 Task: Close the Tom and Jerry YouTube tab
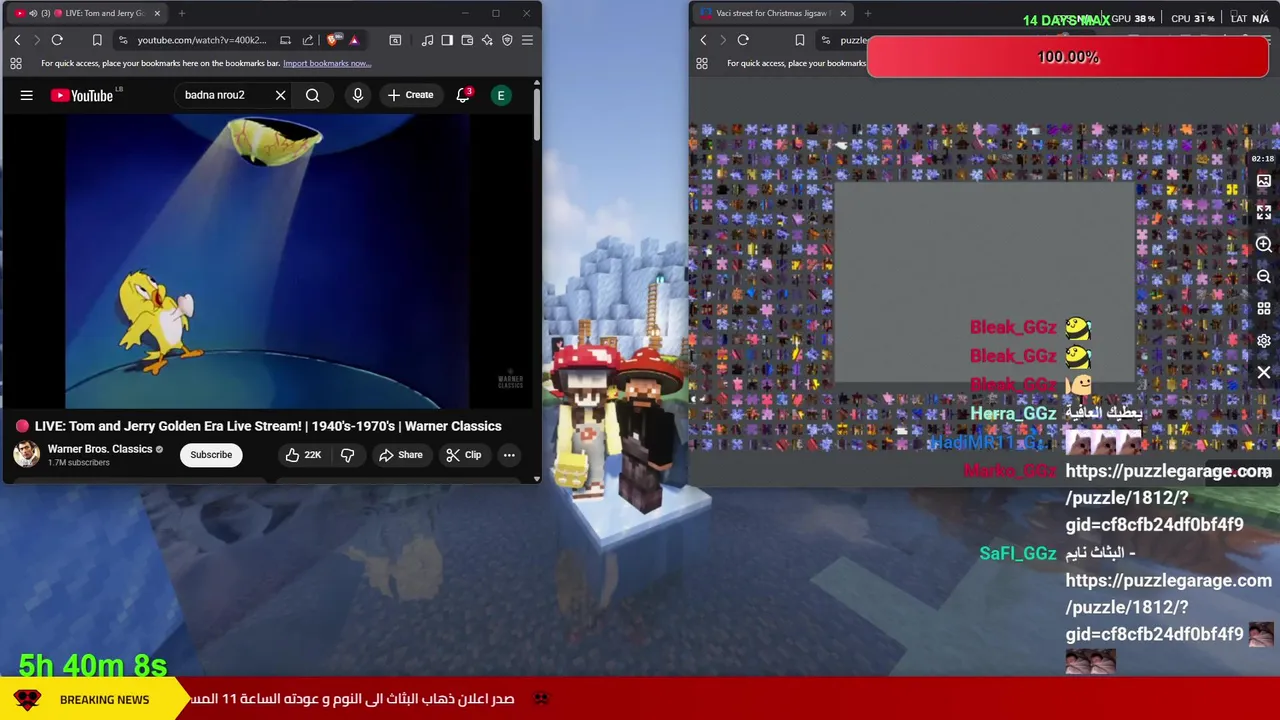[157, 13]
